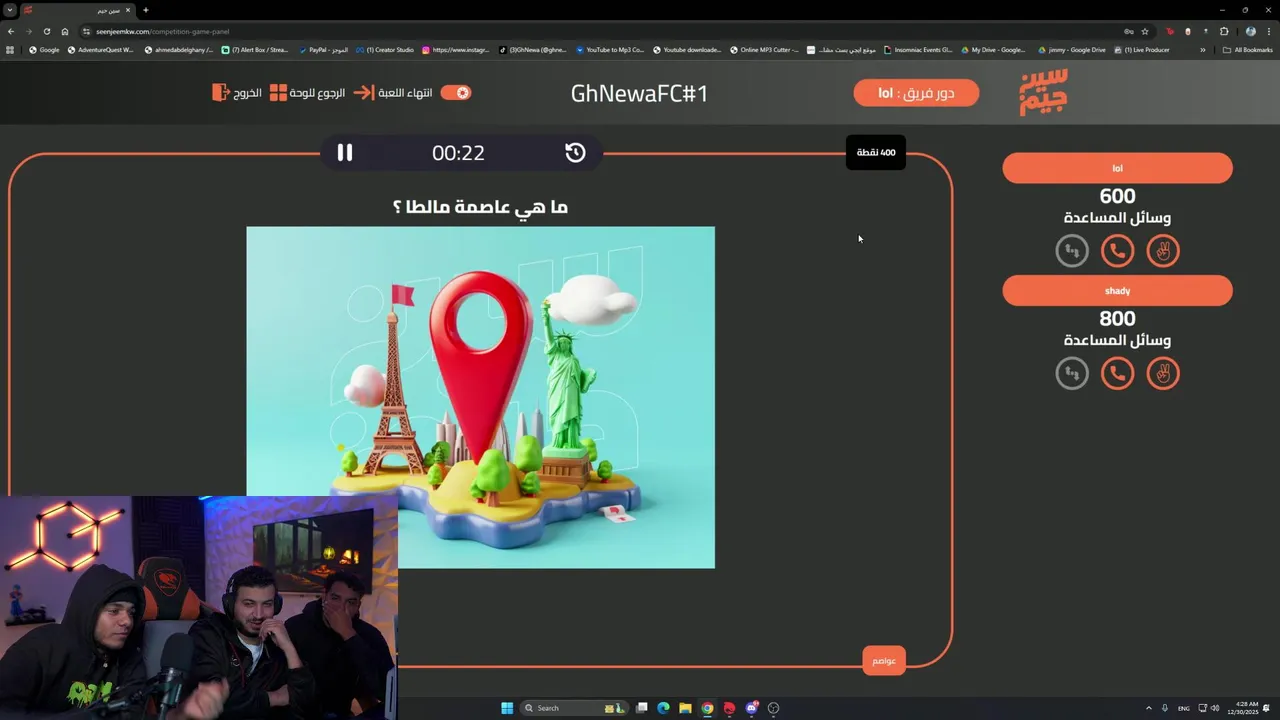
Task: Open the YouTube to Mp3 Co... bookmark
Action: tap(610, 50)
